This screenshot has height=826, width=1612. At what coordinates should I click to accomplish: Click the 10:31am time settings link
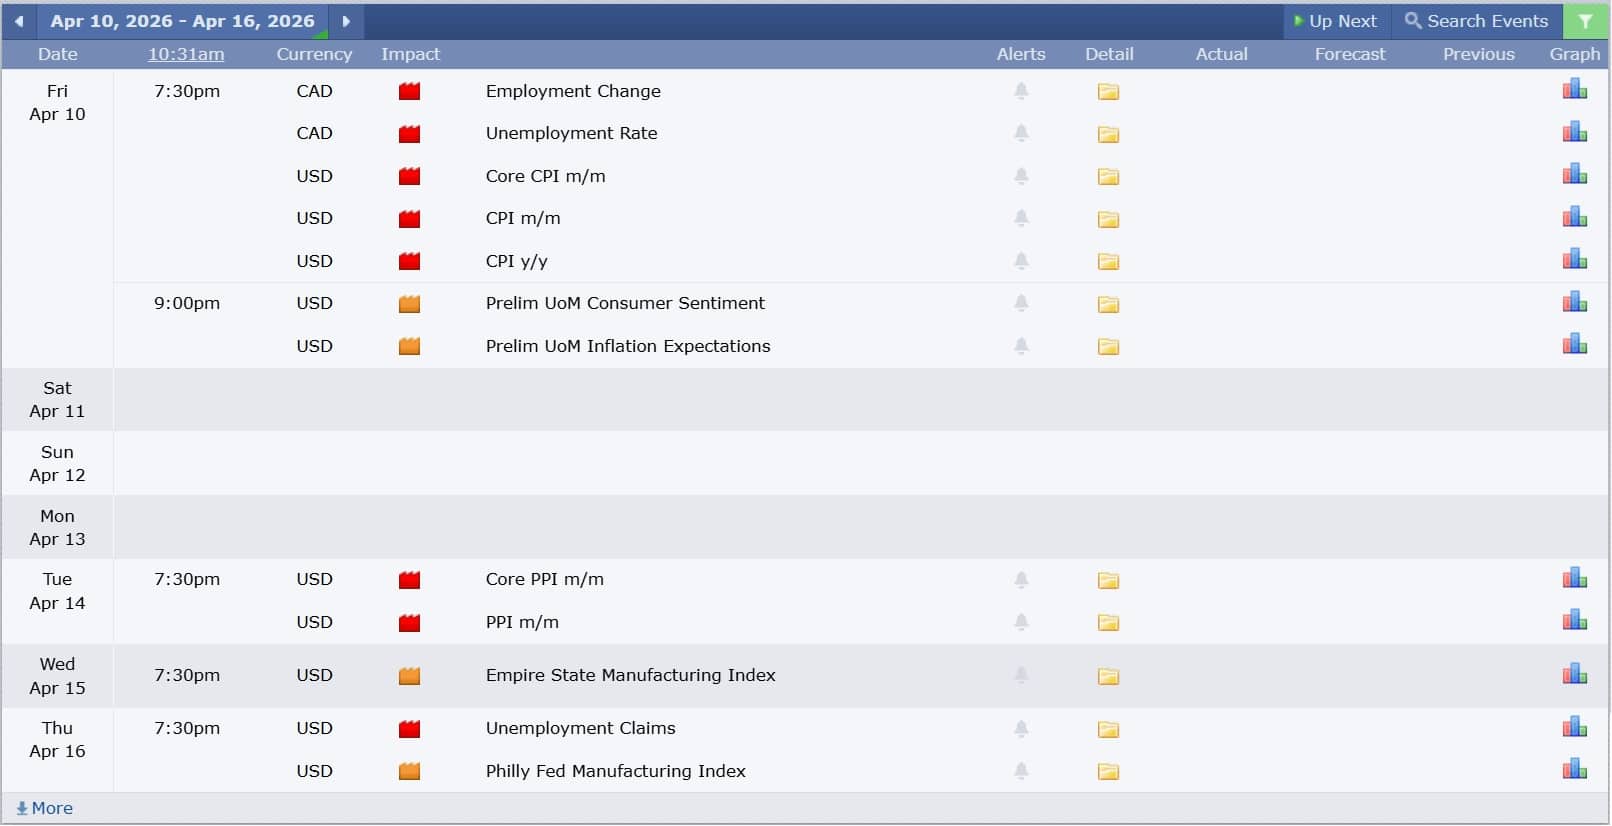pyautogui.click(x=186, y=54)
